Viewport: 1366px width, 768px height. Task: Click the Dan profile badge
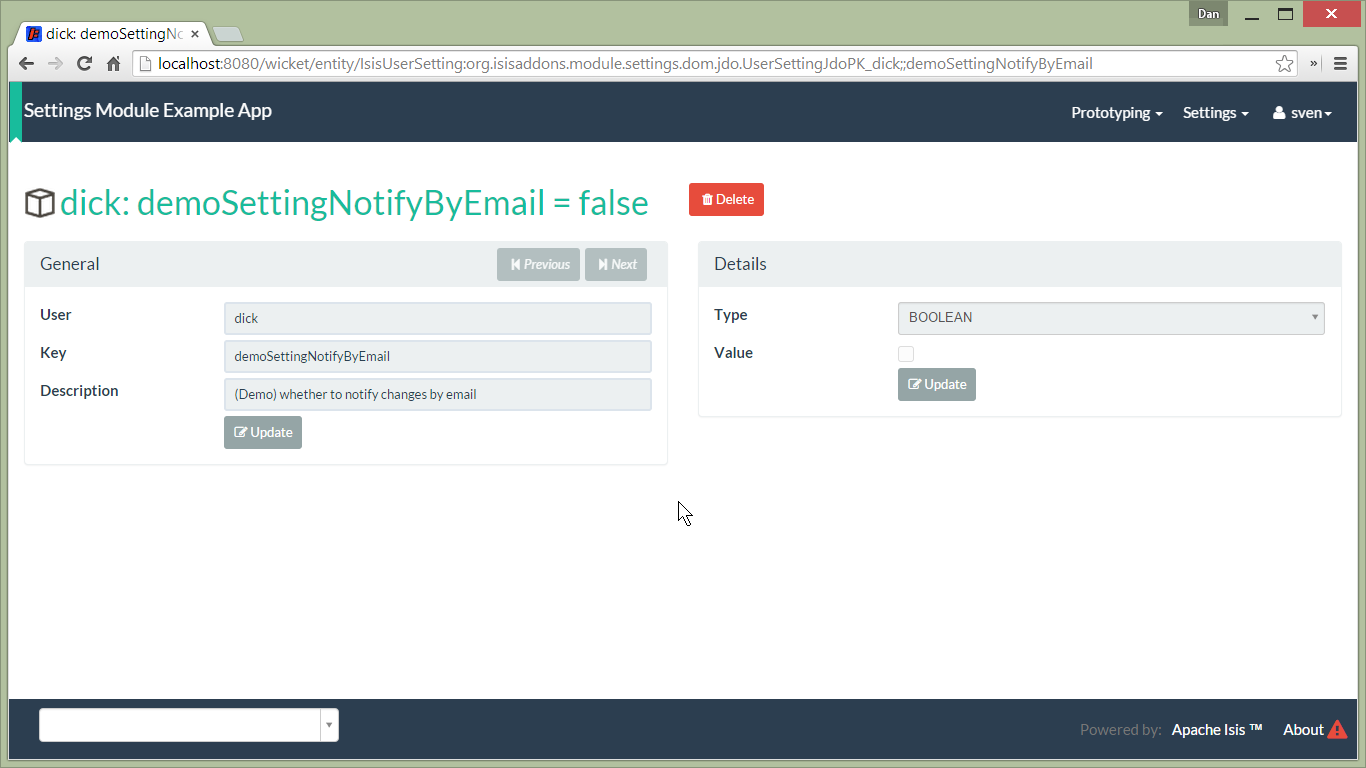(1208, 14)
